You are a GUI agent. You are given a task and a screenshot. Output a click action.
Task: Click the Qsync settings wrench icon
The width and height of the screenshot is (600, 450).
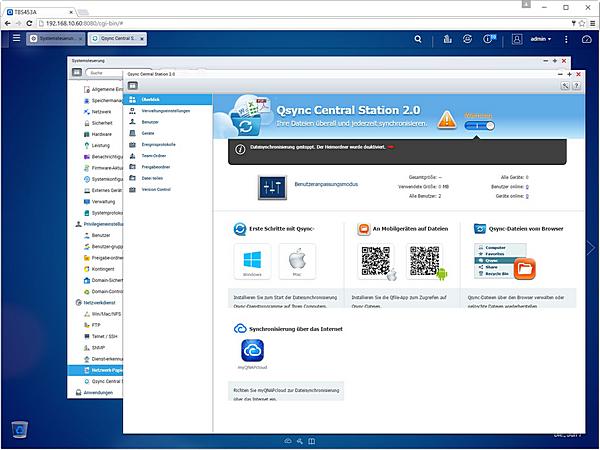pyautogui.click(x=565, y=86)
